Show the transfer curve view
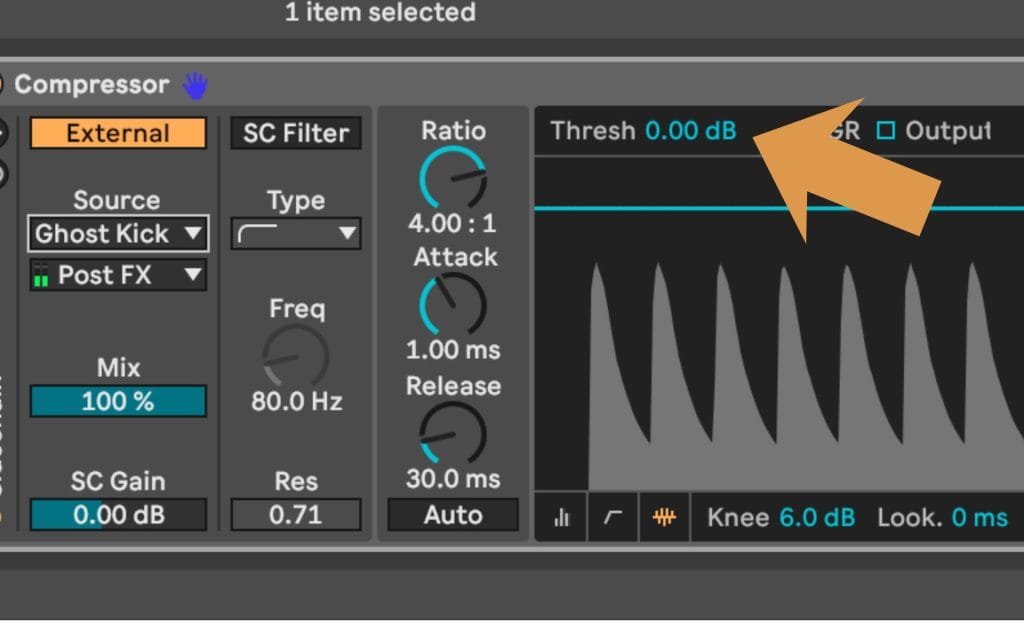This screenshot has height=640, width=1024. 613,517
